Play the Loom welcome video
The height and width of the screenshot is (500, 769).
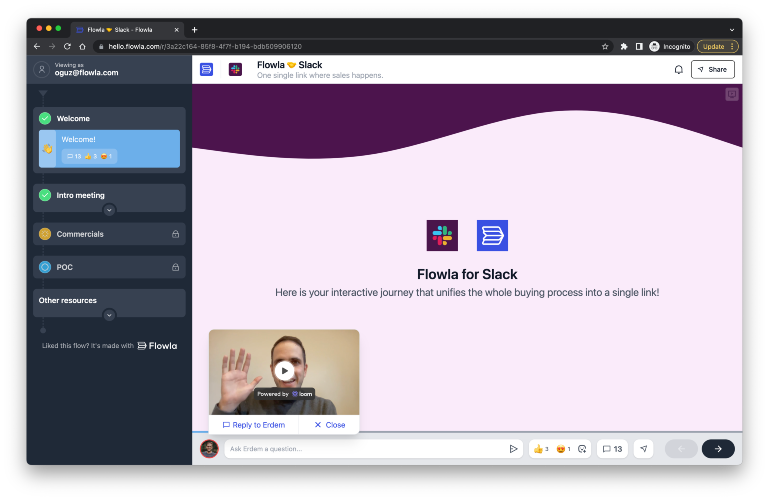pos(284,371)
